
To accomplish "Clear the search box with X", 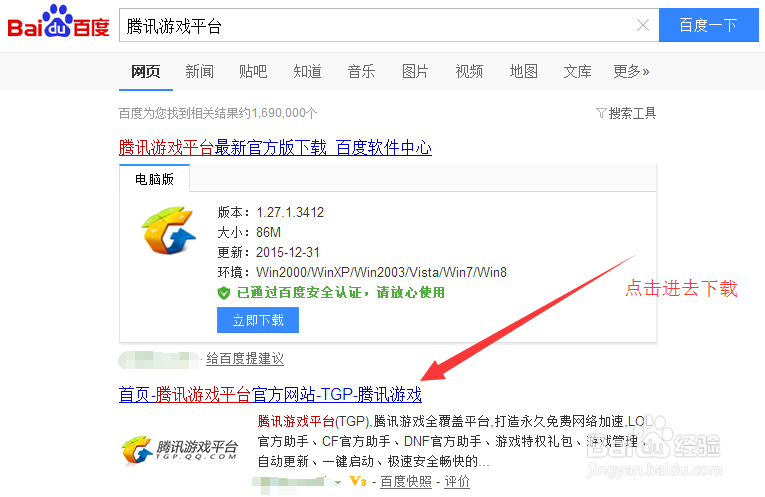I will [x=643, y=25].
